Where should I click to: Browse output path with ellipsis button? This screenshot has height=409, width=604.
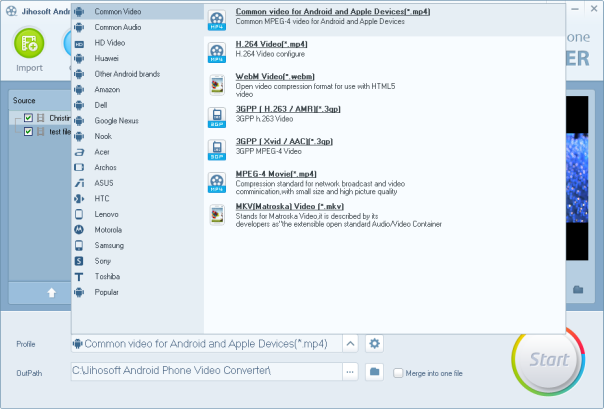350,372
